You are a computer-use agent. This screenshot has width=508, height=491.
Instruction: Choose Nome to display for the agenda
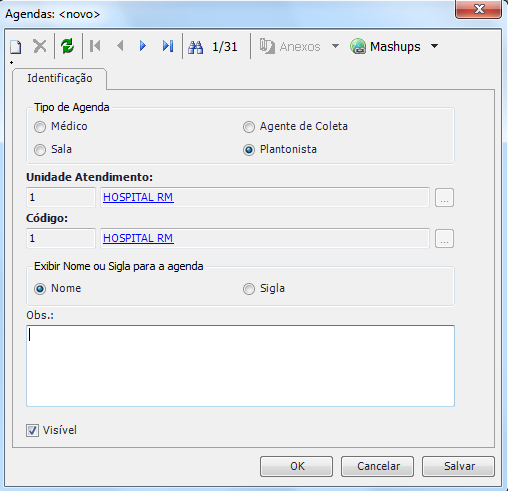tap(40, 289)
